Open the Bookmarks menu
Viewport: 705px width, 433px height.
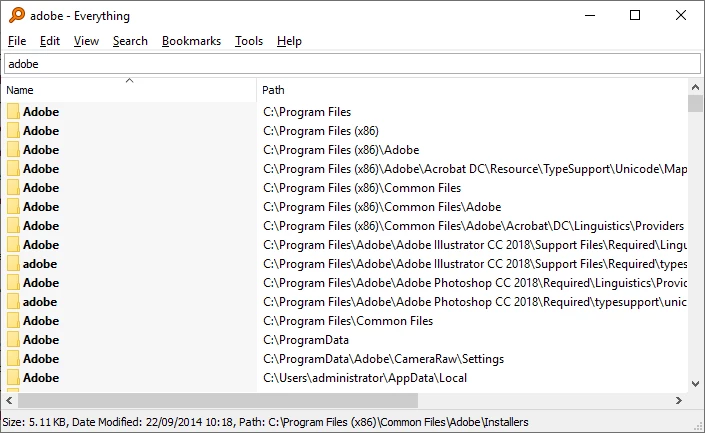[x=191, y=41]
